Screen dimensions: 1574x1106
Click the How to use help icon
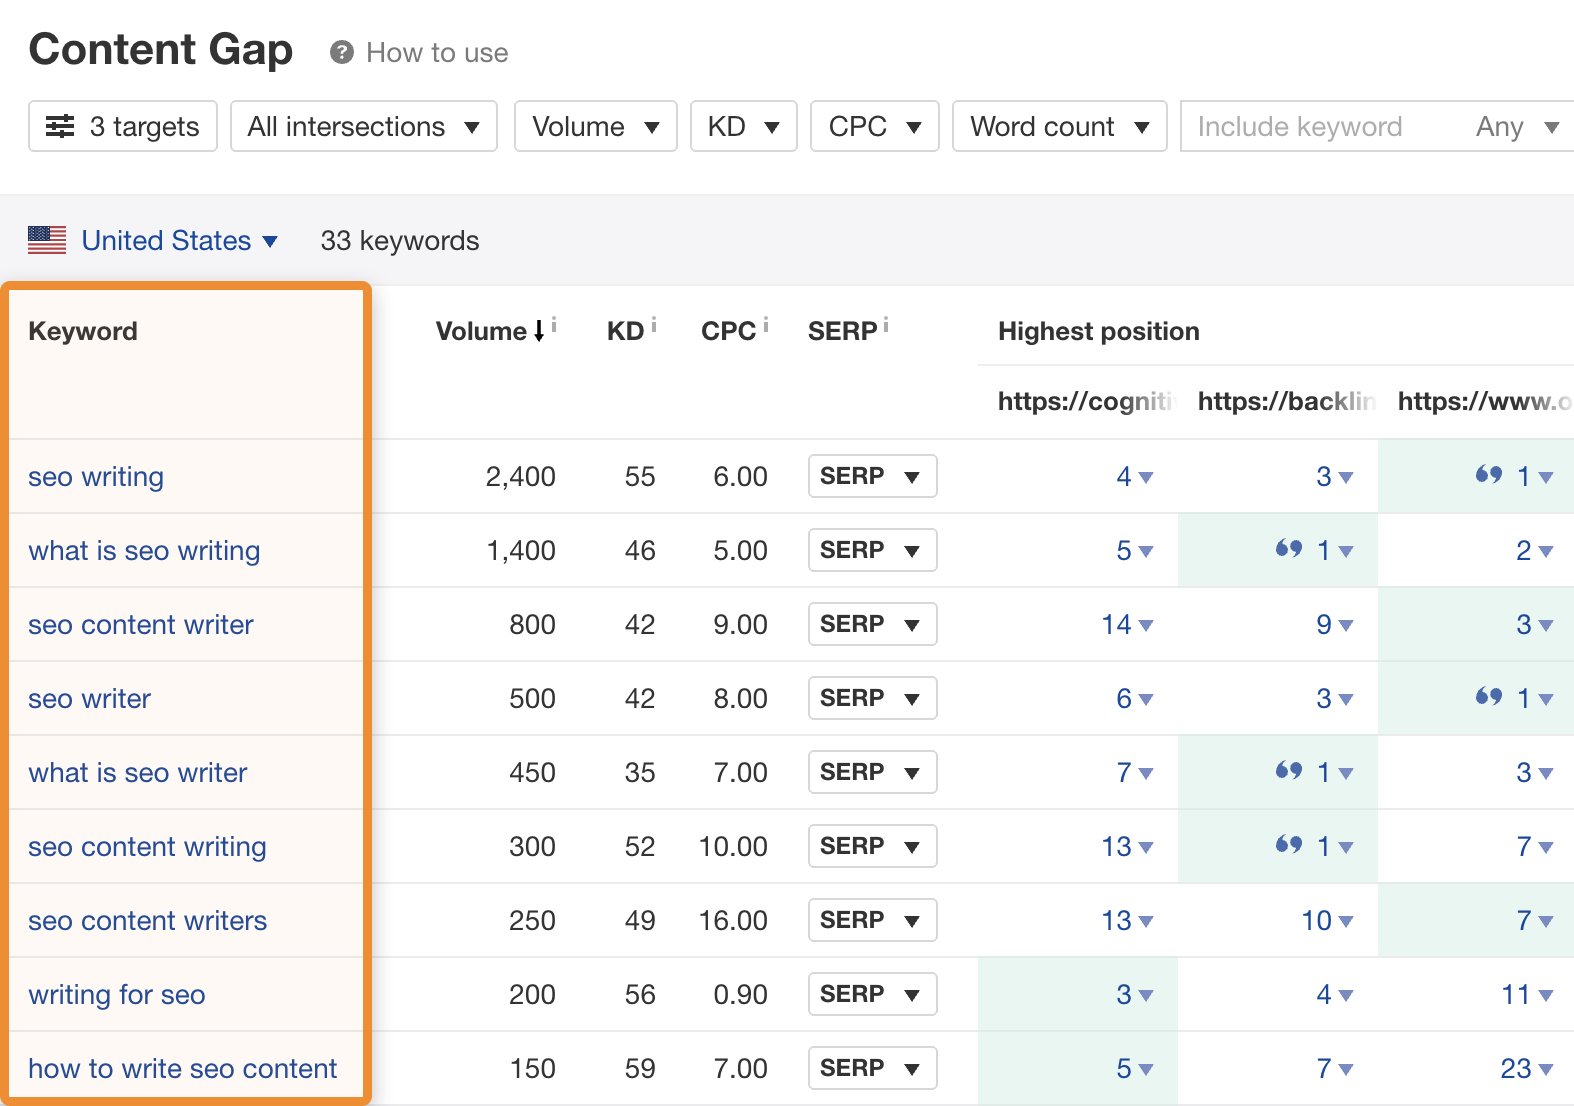342,52
